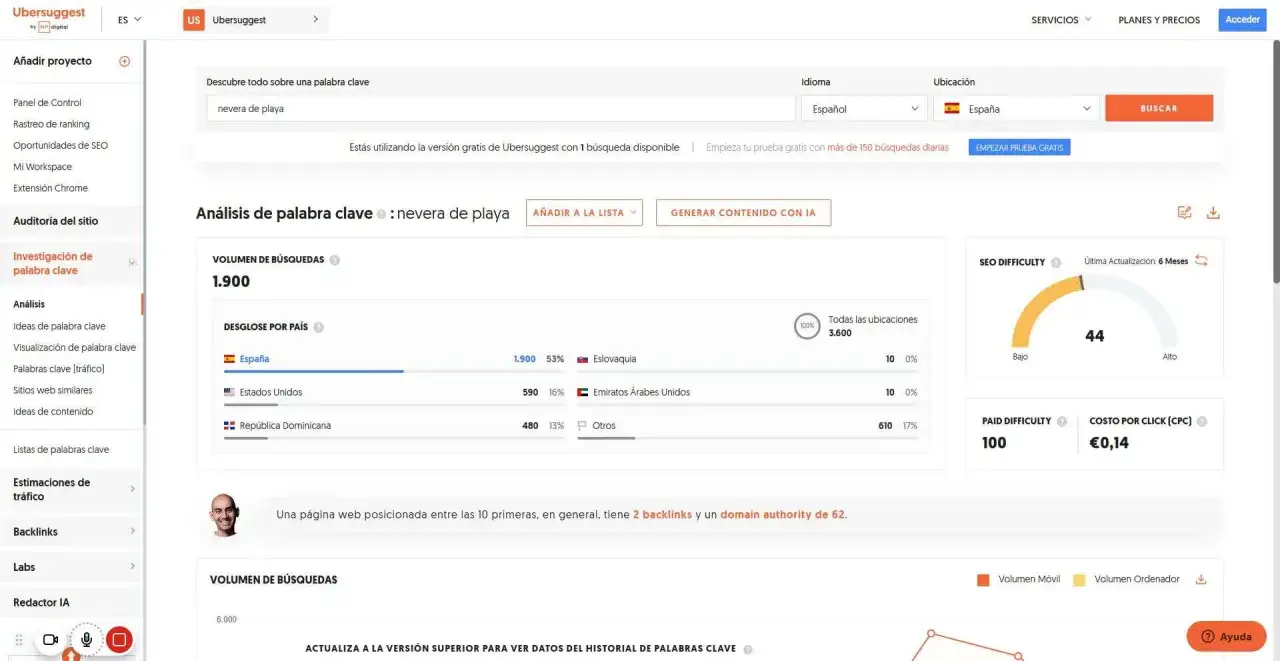
Task: Click the red stop recording button
Action: [119, 639]
